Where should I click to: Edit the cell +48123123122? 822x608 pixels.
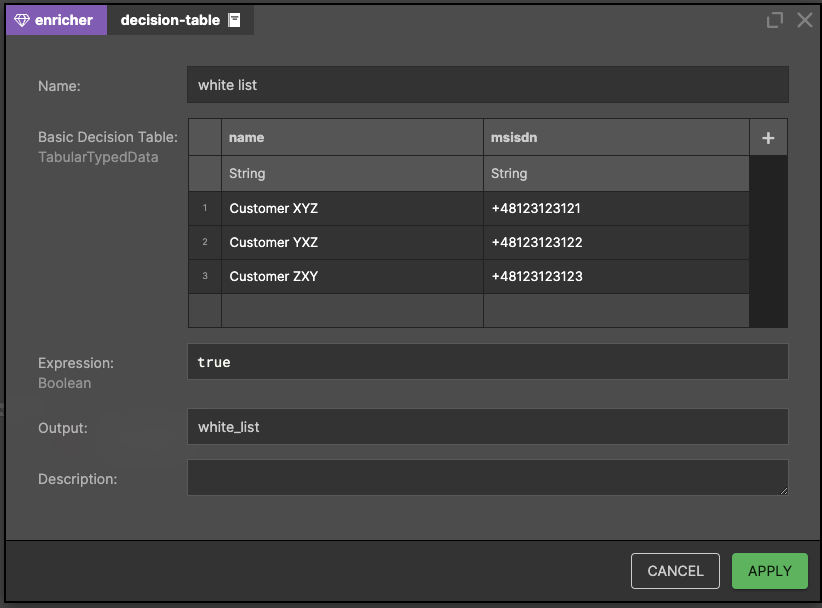[x=616, y=243]
